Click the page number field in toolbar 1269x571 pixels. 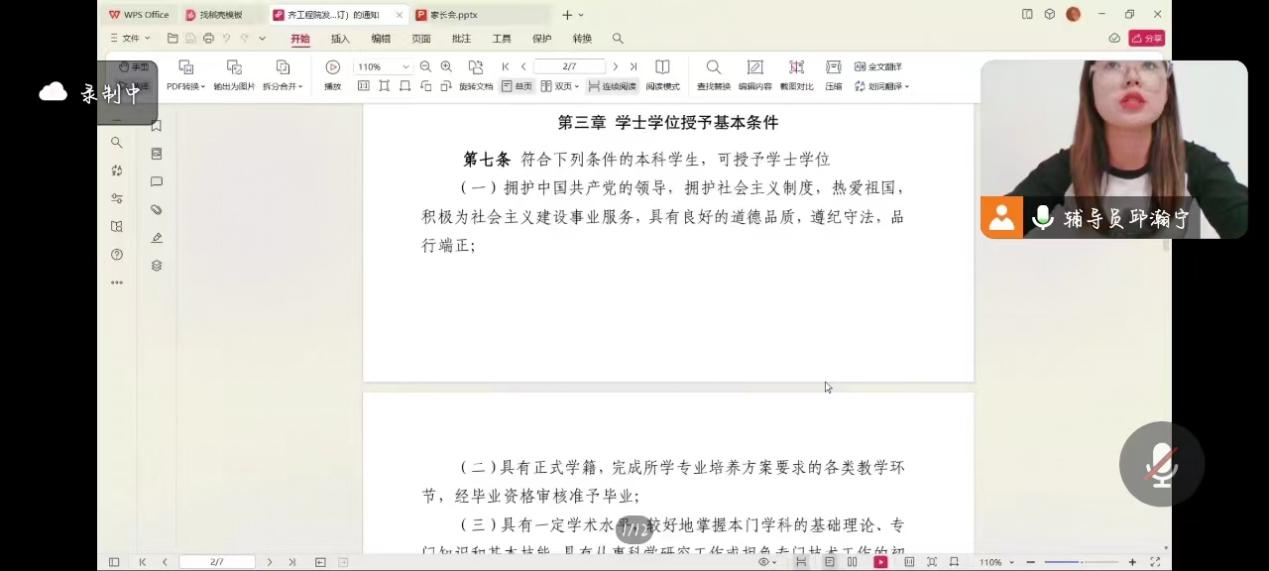pyautogui.click(x=568, y=67)
